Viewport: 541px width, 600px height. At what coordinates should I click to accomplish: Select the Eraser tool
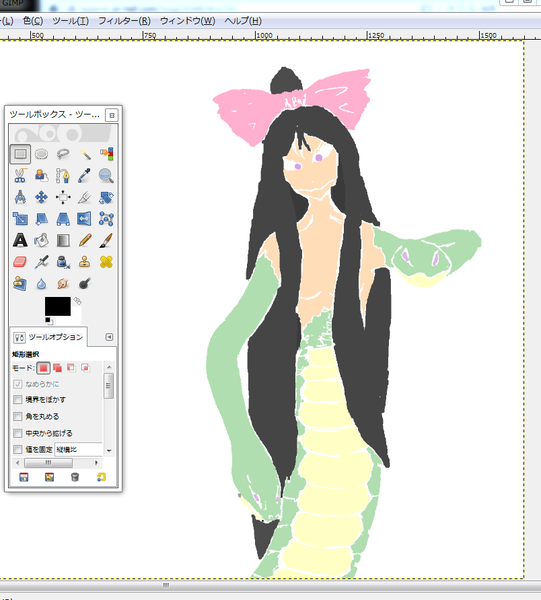20,262
